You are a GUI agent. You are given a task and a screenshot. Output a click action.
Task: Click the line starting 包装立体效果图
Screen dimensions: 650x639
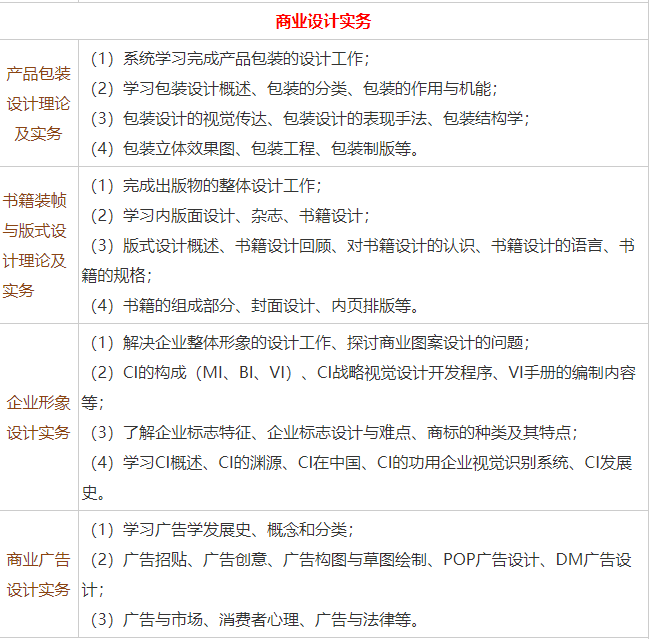(x=254, y=148)
